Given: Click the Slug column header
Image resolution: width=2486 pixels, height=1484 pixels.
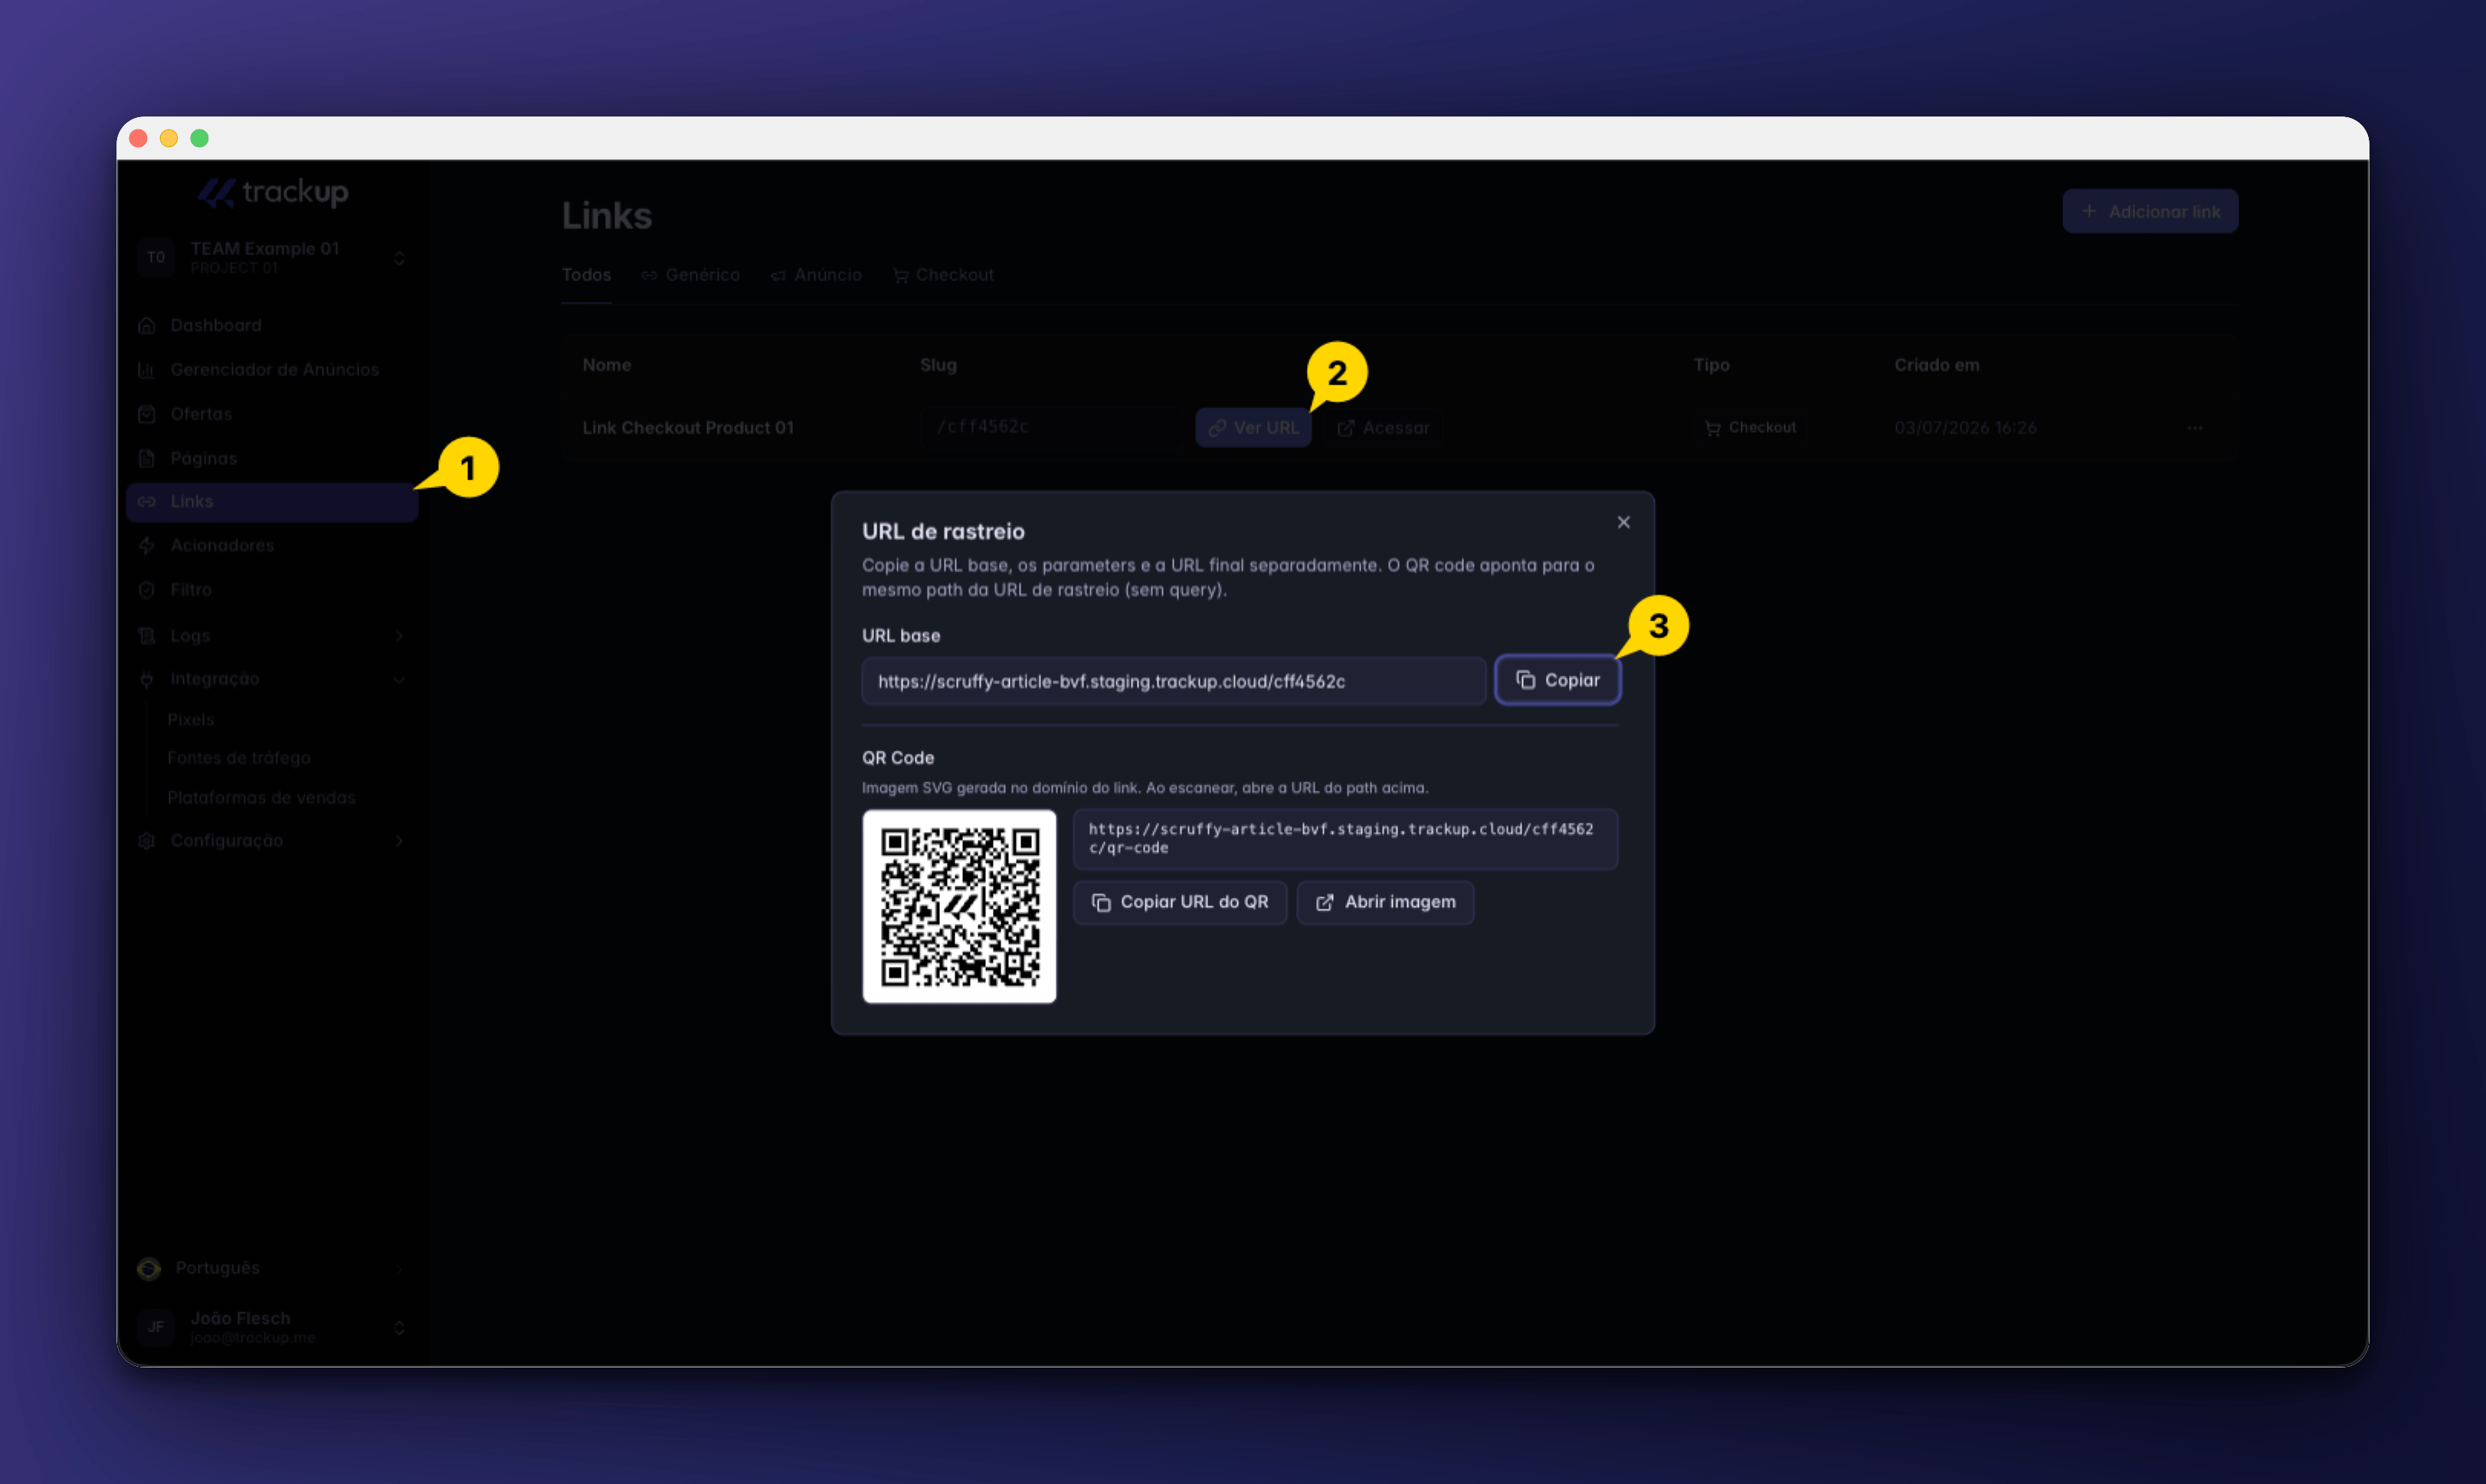Looking at the screenshot, I should (938, 365).
